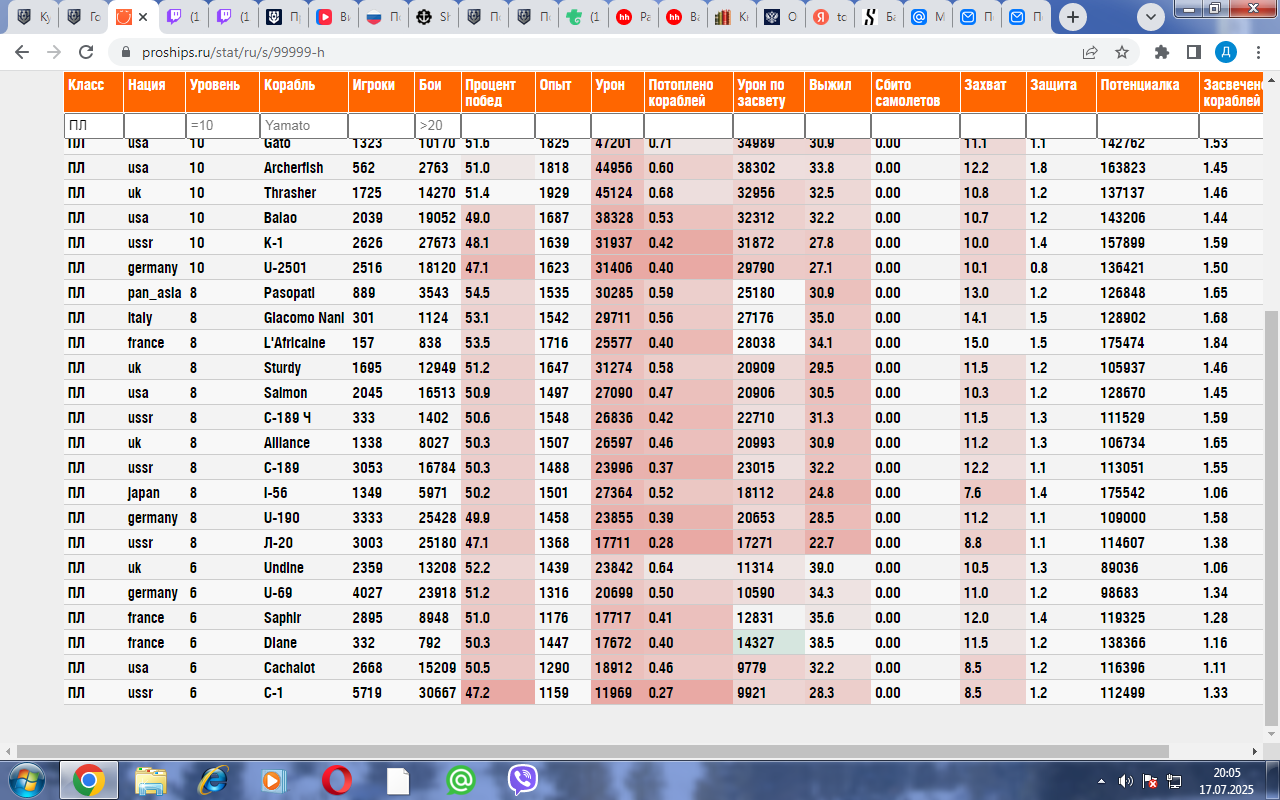Click the Уровень filter input field
The height and width of the screenshot is (800, 1280).
222,126
